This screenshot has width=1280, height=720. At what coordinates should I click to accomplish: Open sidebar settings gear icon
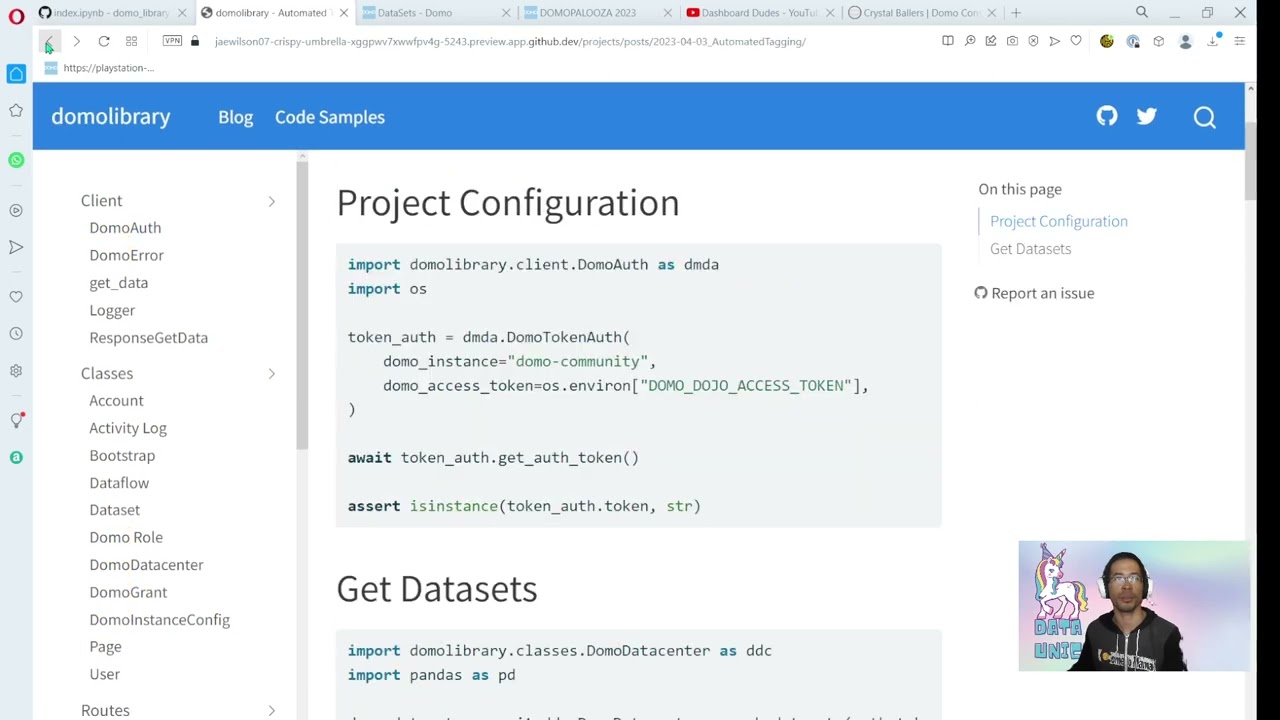(x=16, y=371)
